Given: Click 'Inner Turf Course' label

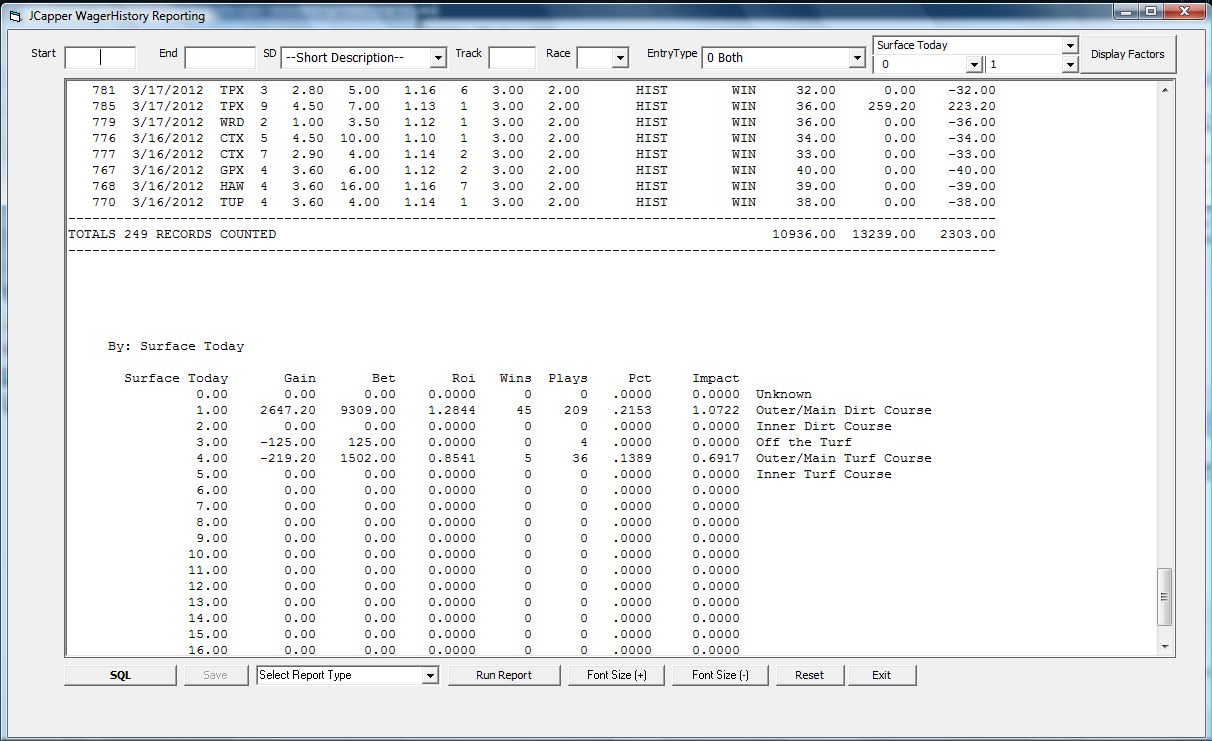Looking at the screenshot, I should [x=823, y=474].
